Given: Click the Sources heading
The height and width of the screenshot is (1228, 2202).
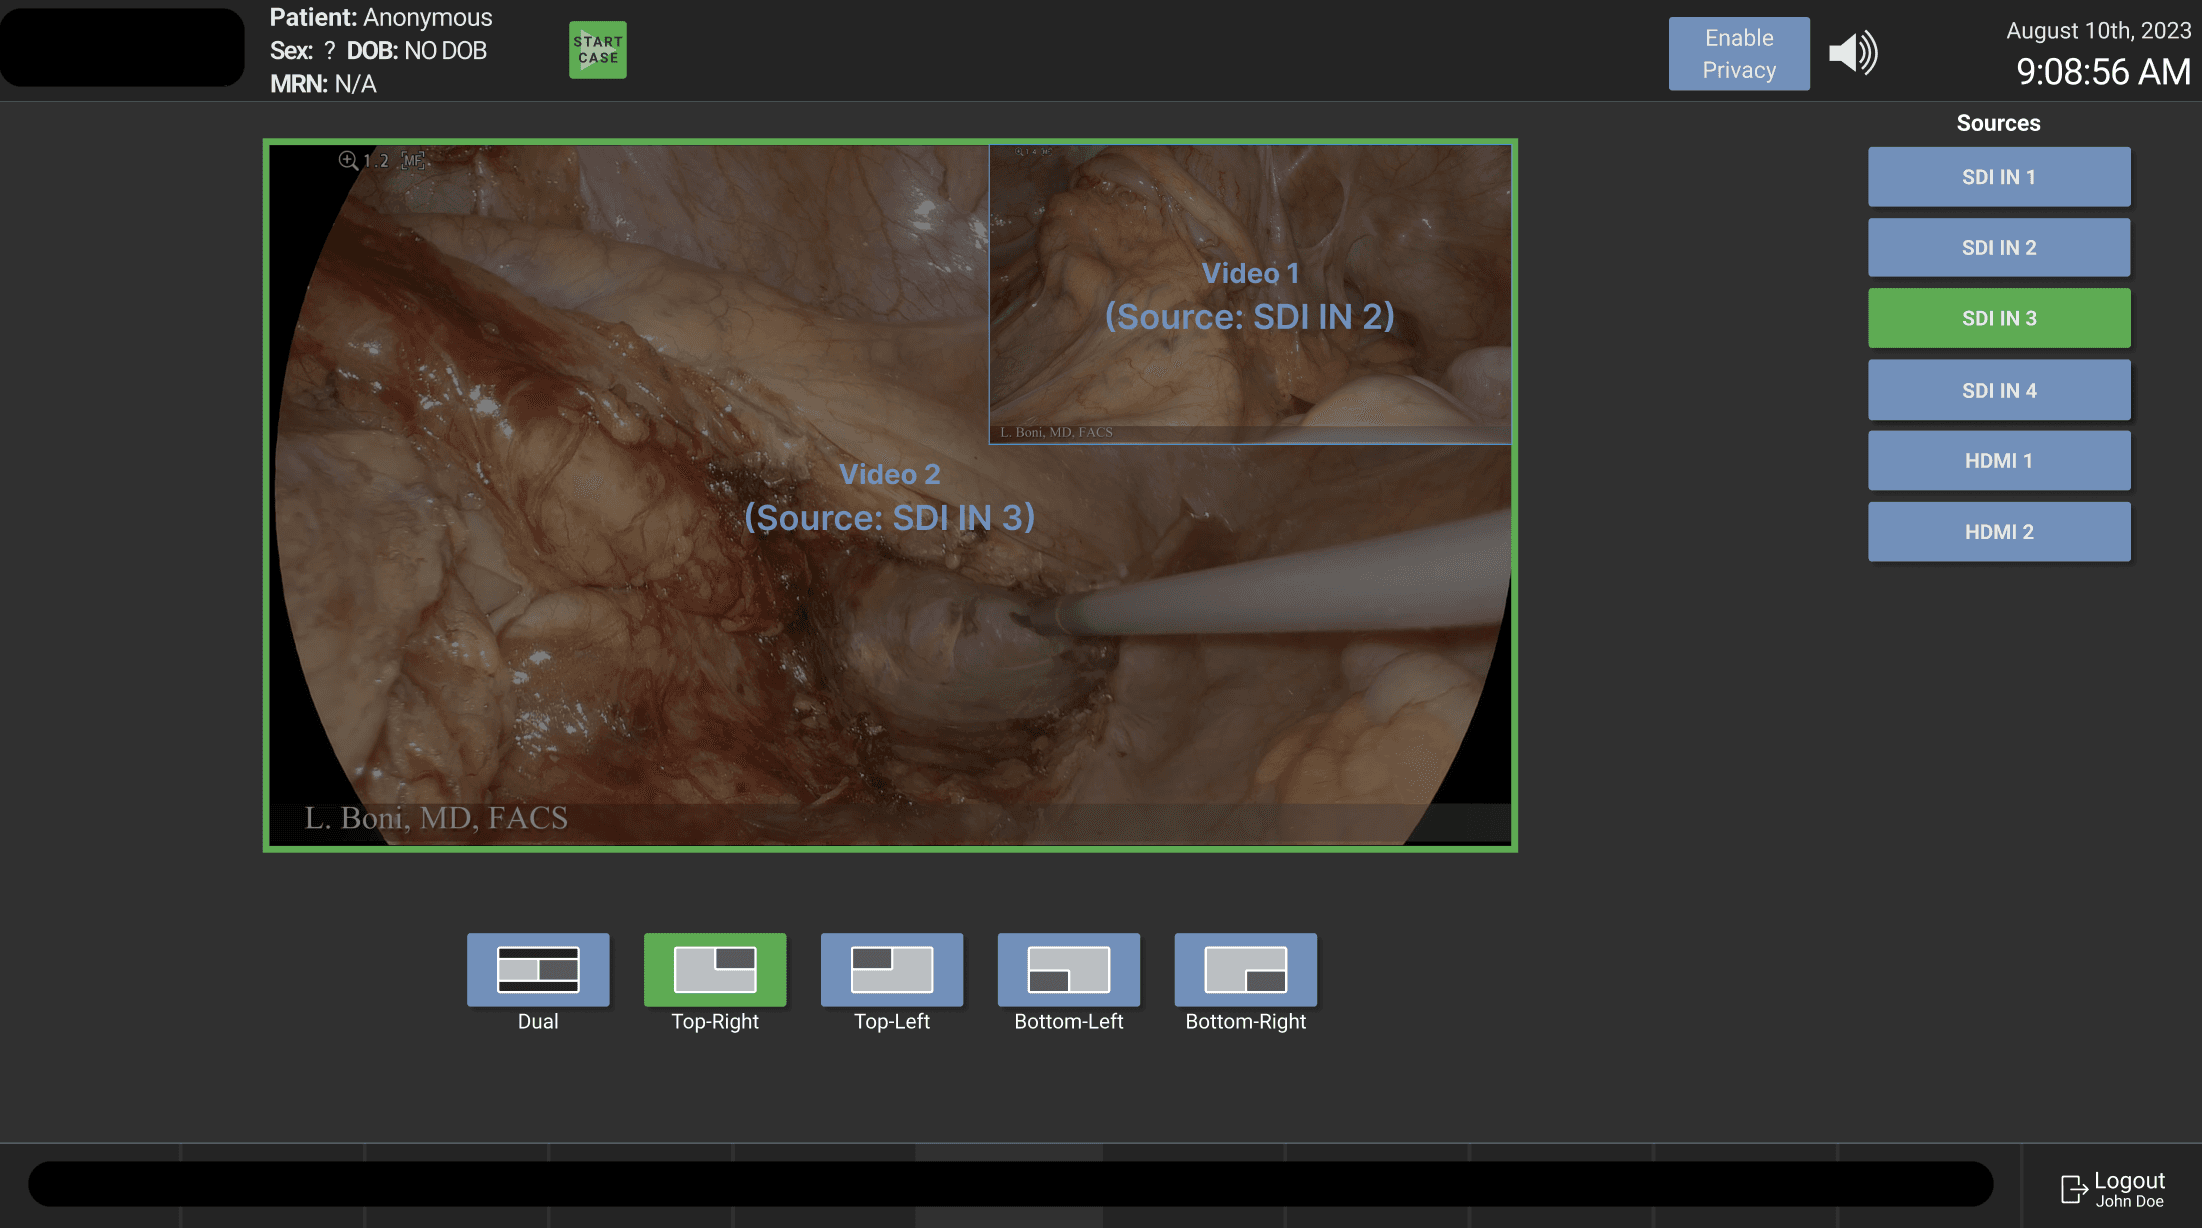Looking at the screenshot, I should 1998,123.
